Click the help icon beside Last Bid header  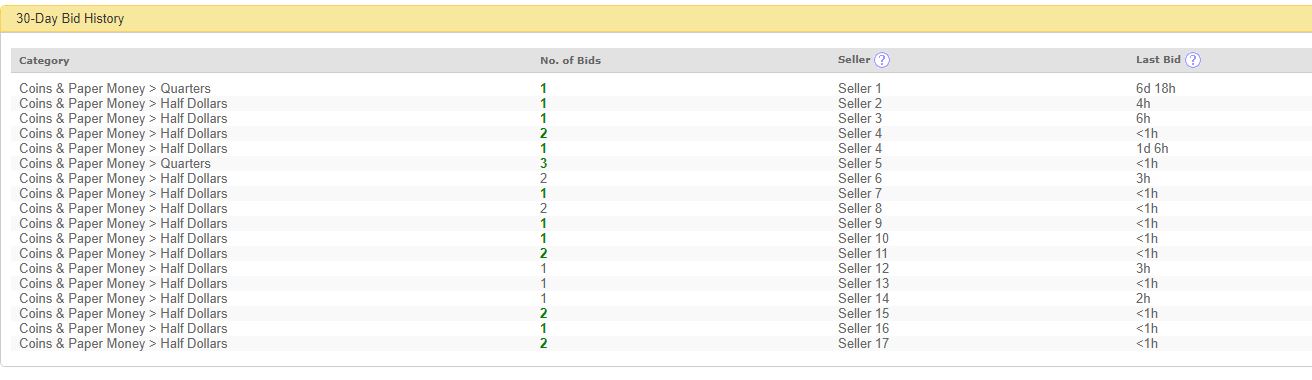pos(1192,60)
